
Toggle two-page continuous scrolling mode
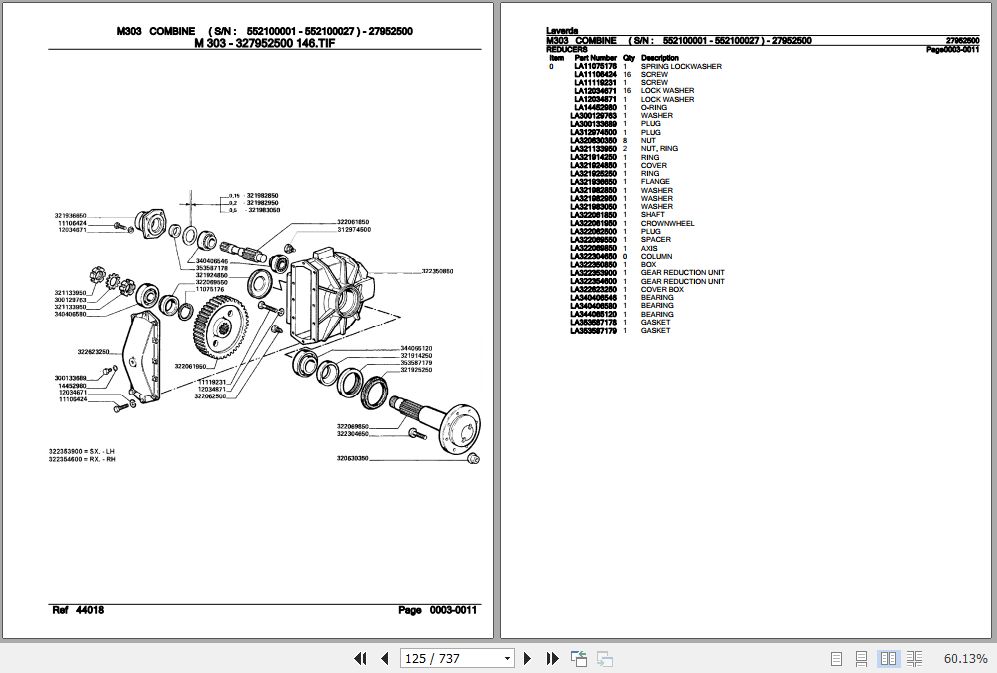(x=914, y=659)
